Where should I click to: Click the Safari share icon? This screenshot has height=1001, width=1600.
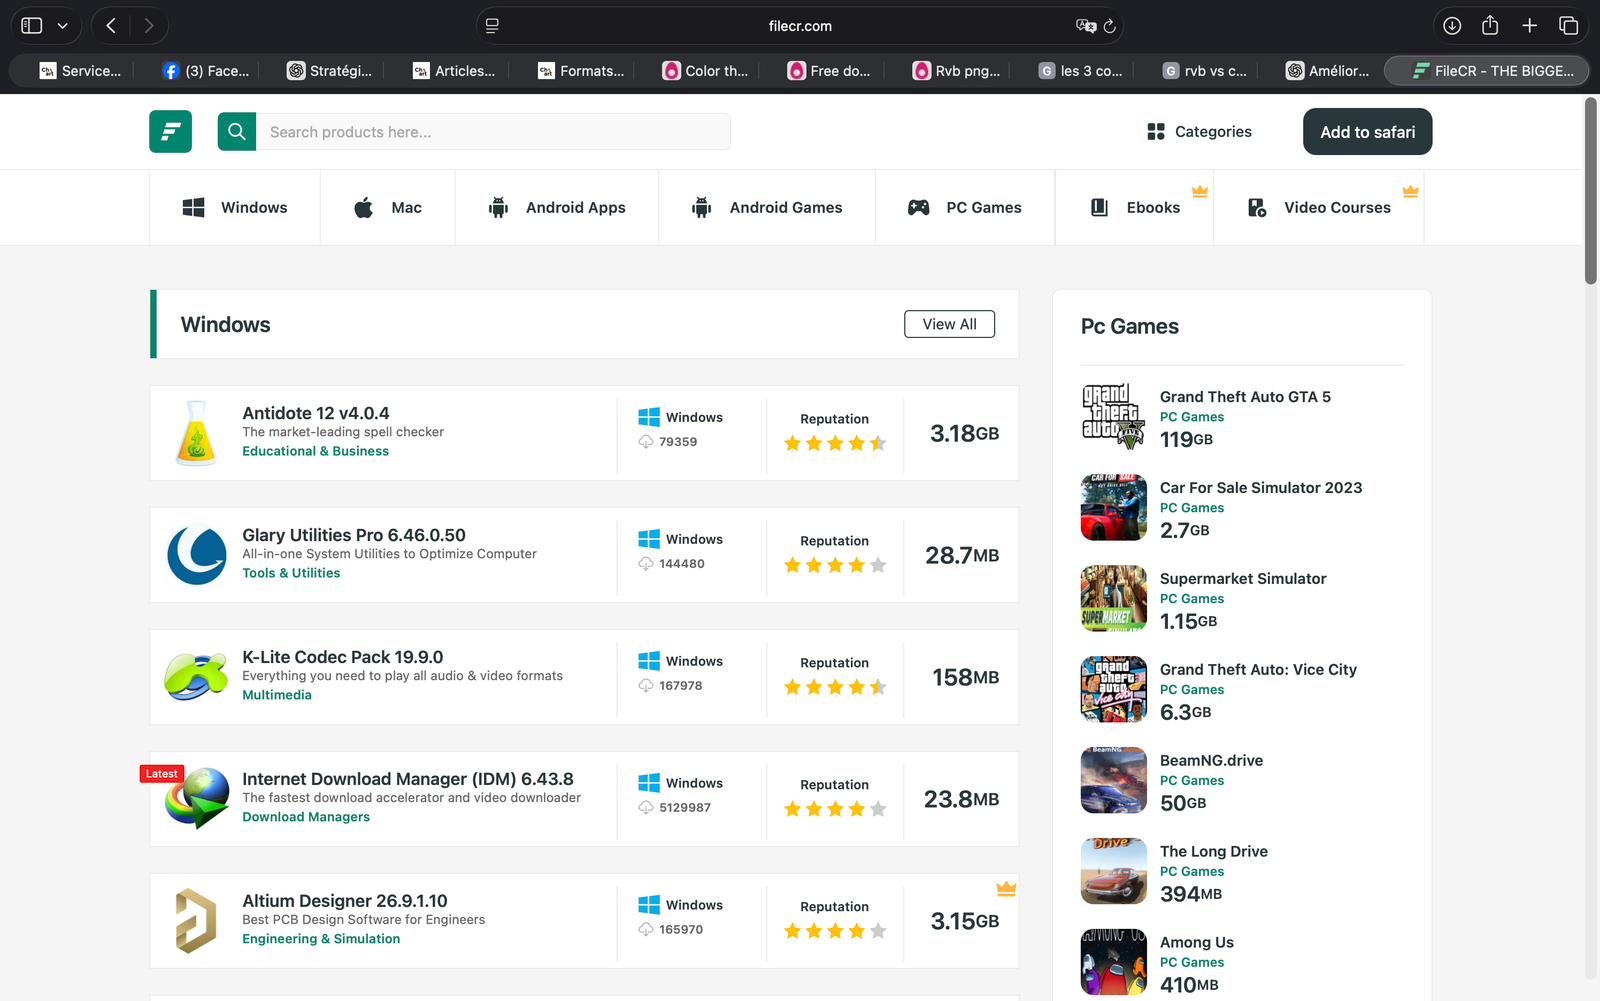[1490, 26]
